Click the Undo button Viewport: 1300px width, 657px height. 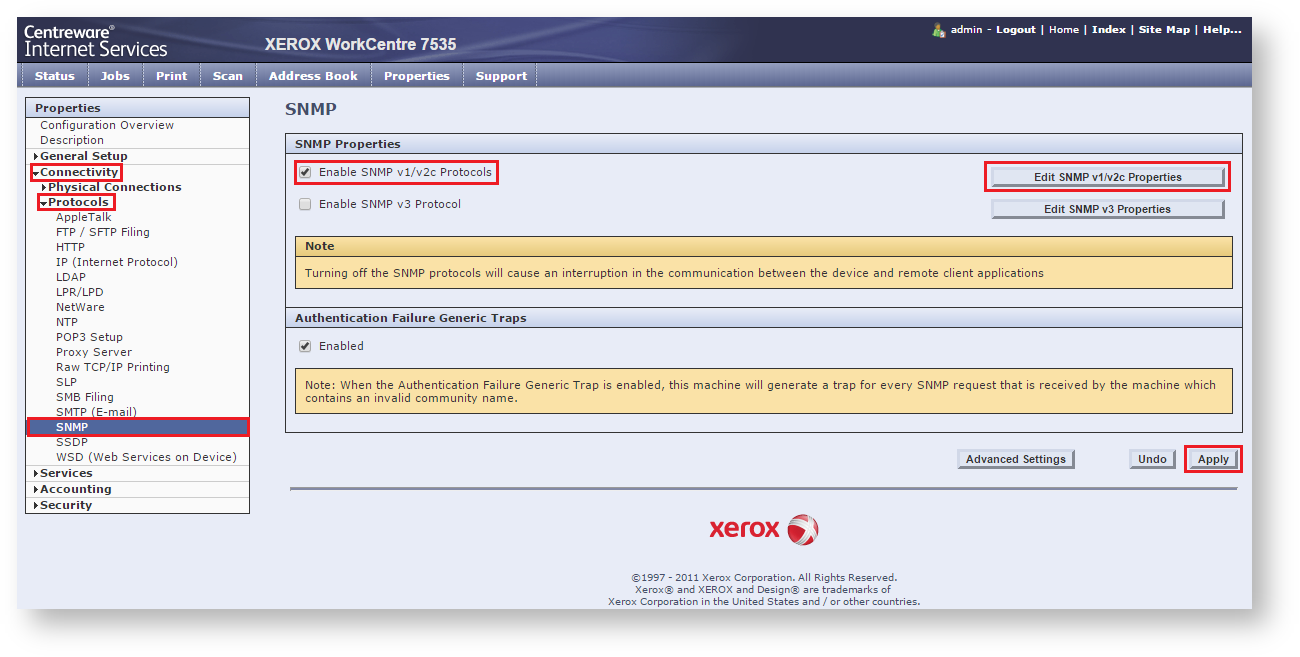coord(1152,459)
